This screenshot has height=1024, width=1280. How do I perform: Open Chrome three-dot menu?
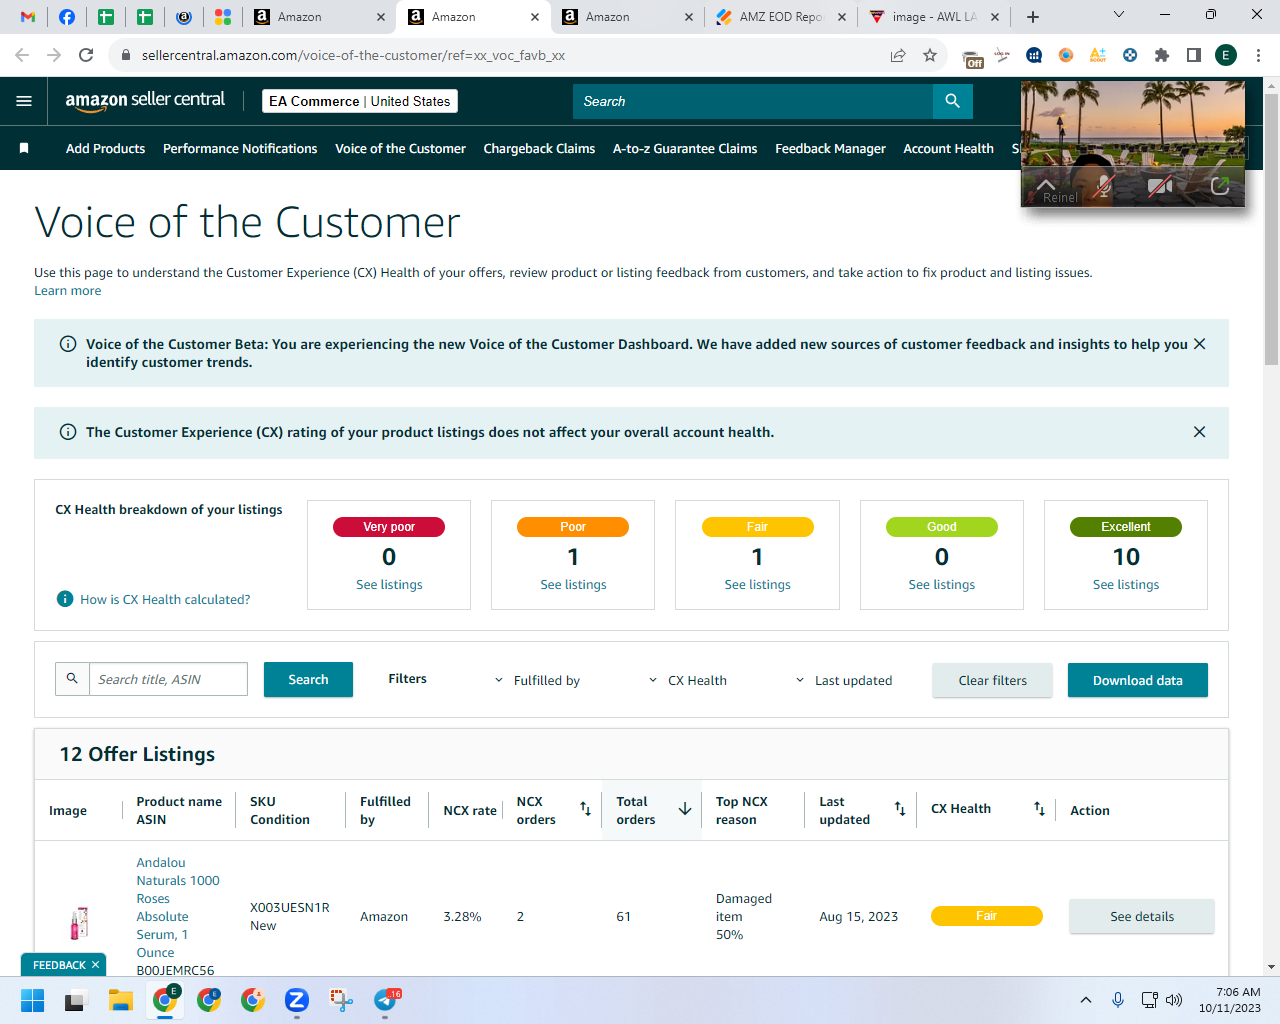1259,55
